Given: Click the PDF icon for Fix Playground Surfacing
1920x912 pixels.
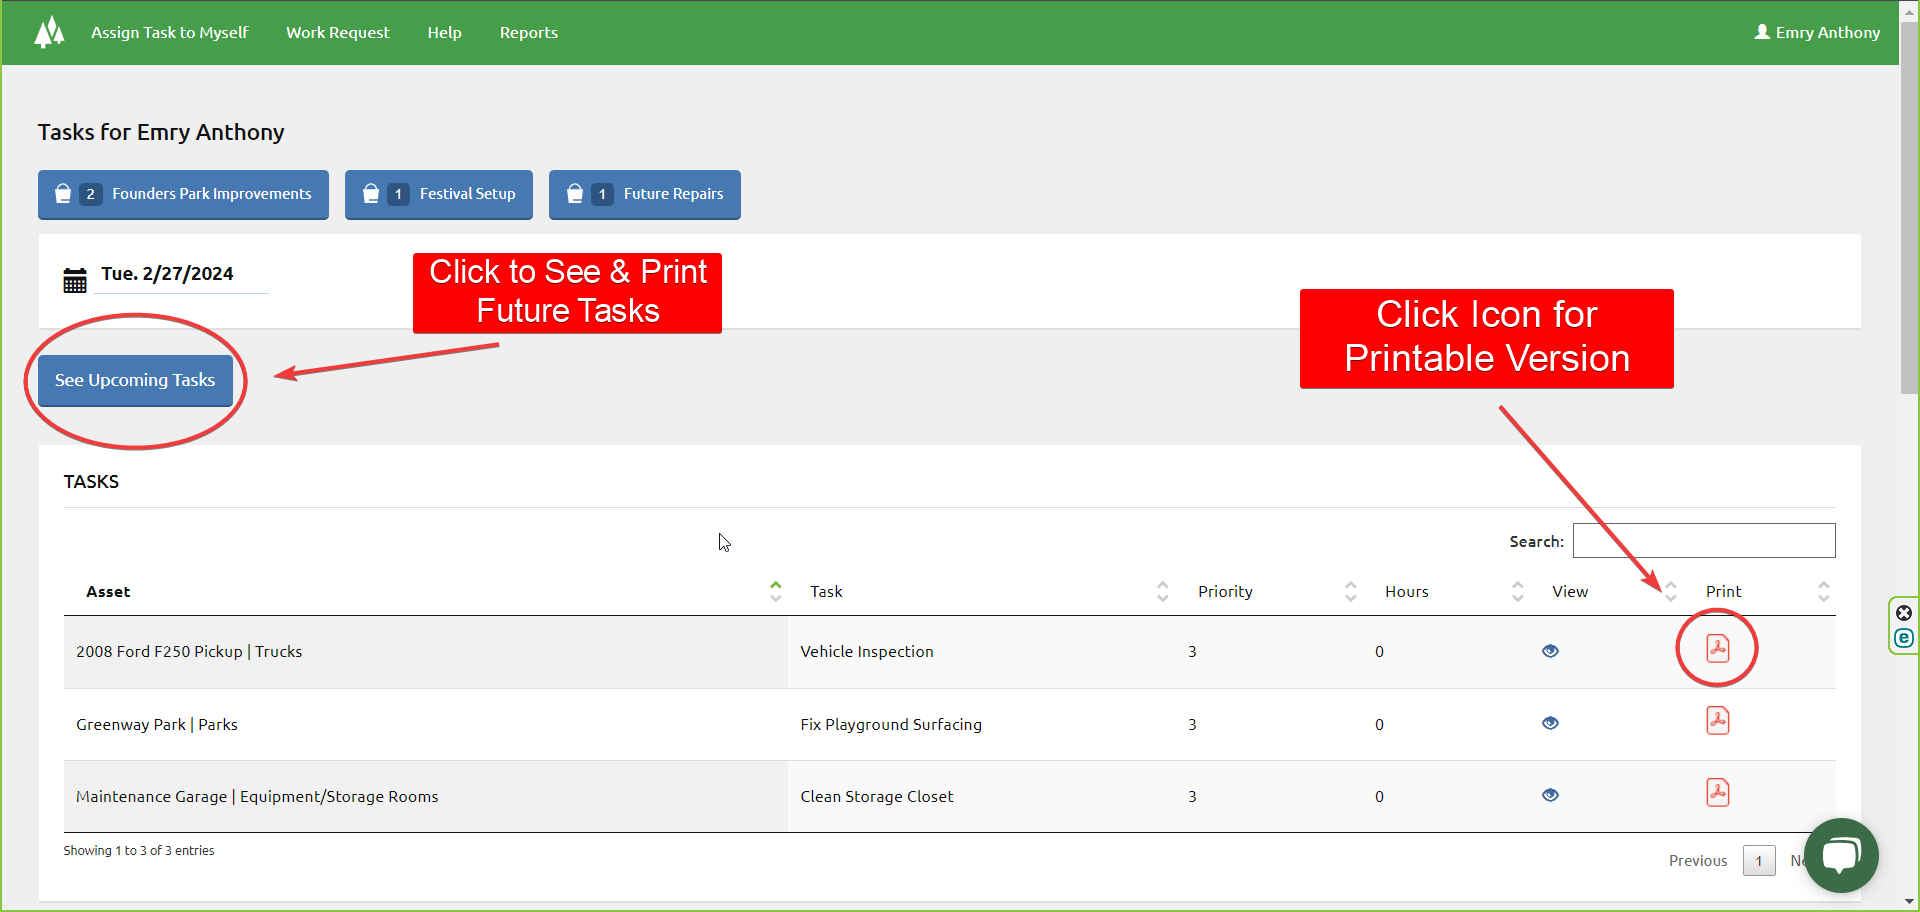Looking at the screenshot, I should (x=1718, y=720).
